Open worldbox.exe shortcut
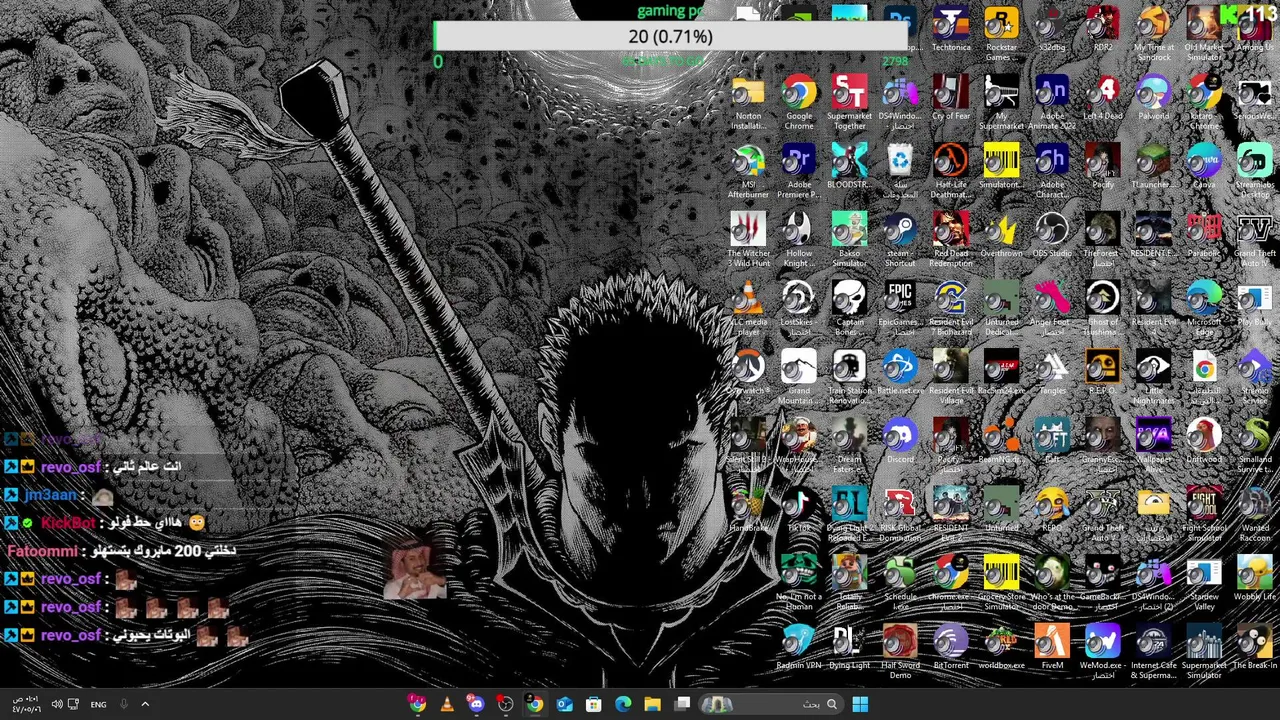This screenshot has width=1280, height=720. click(1001, 647)
